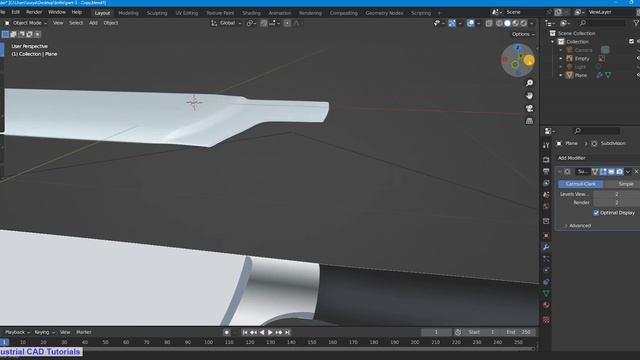Viewport: 640px width, 360px height.
Task: Expand the Plane object in outliner
Action: 561,76
